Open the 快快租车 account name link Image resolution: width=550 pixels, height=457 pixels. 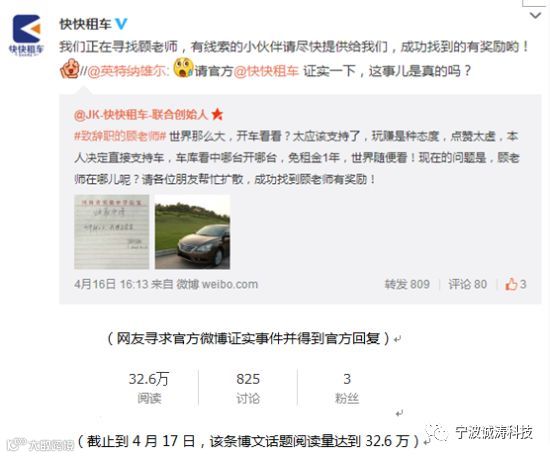[85, 24]
